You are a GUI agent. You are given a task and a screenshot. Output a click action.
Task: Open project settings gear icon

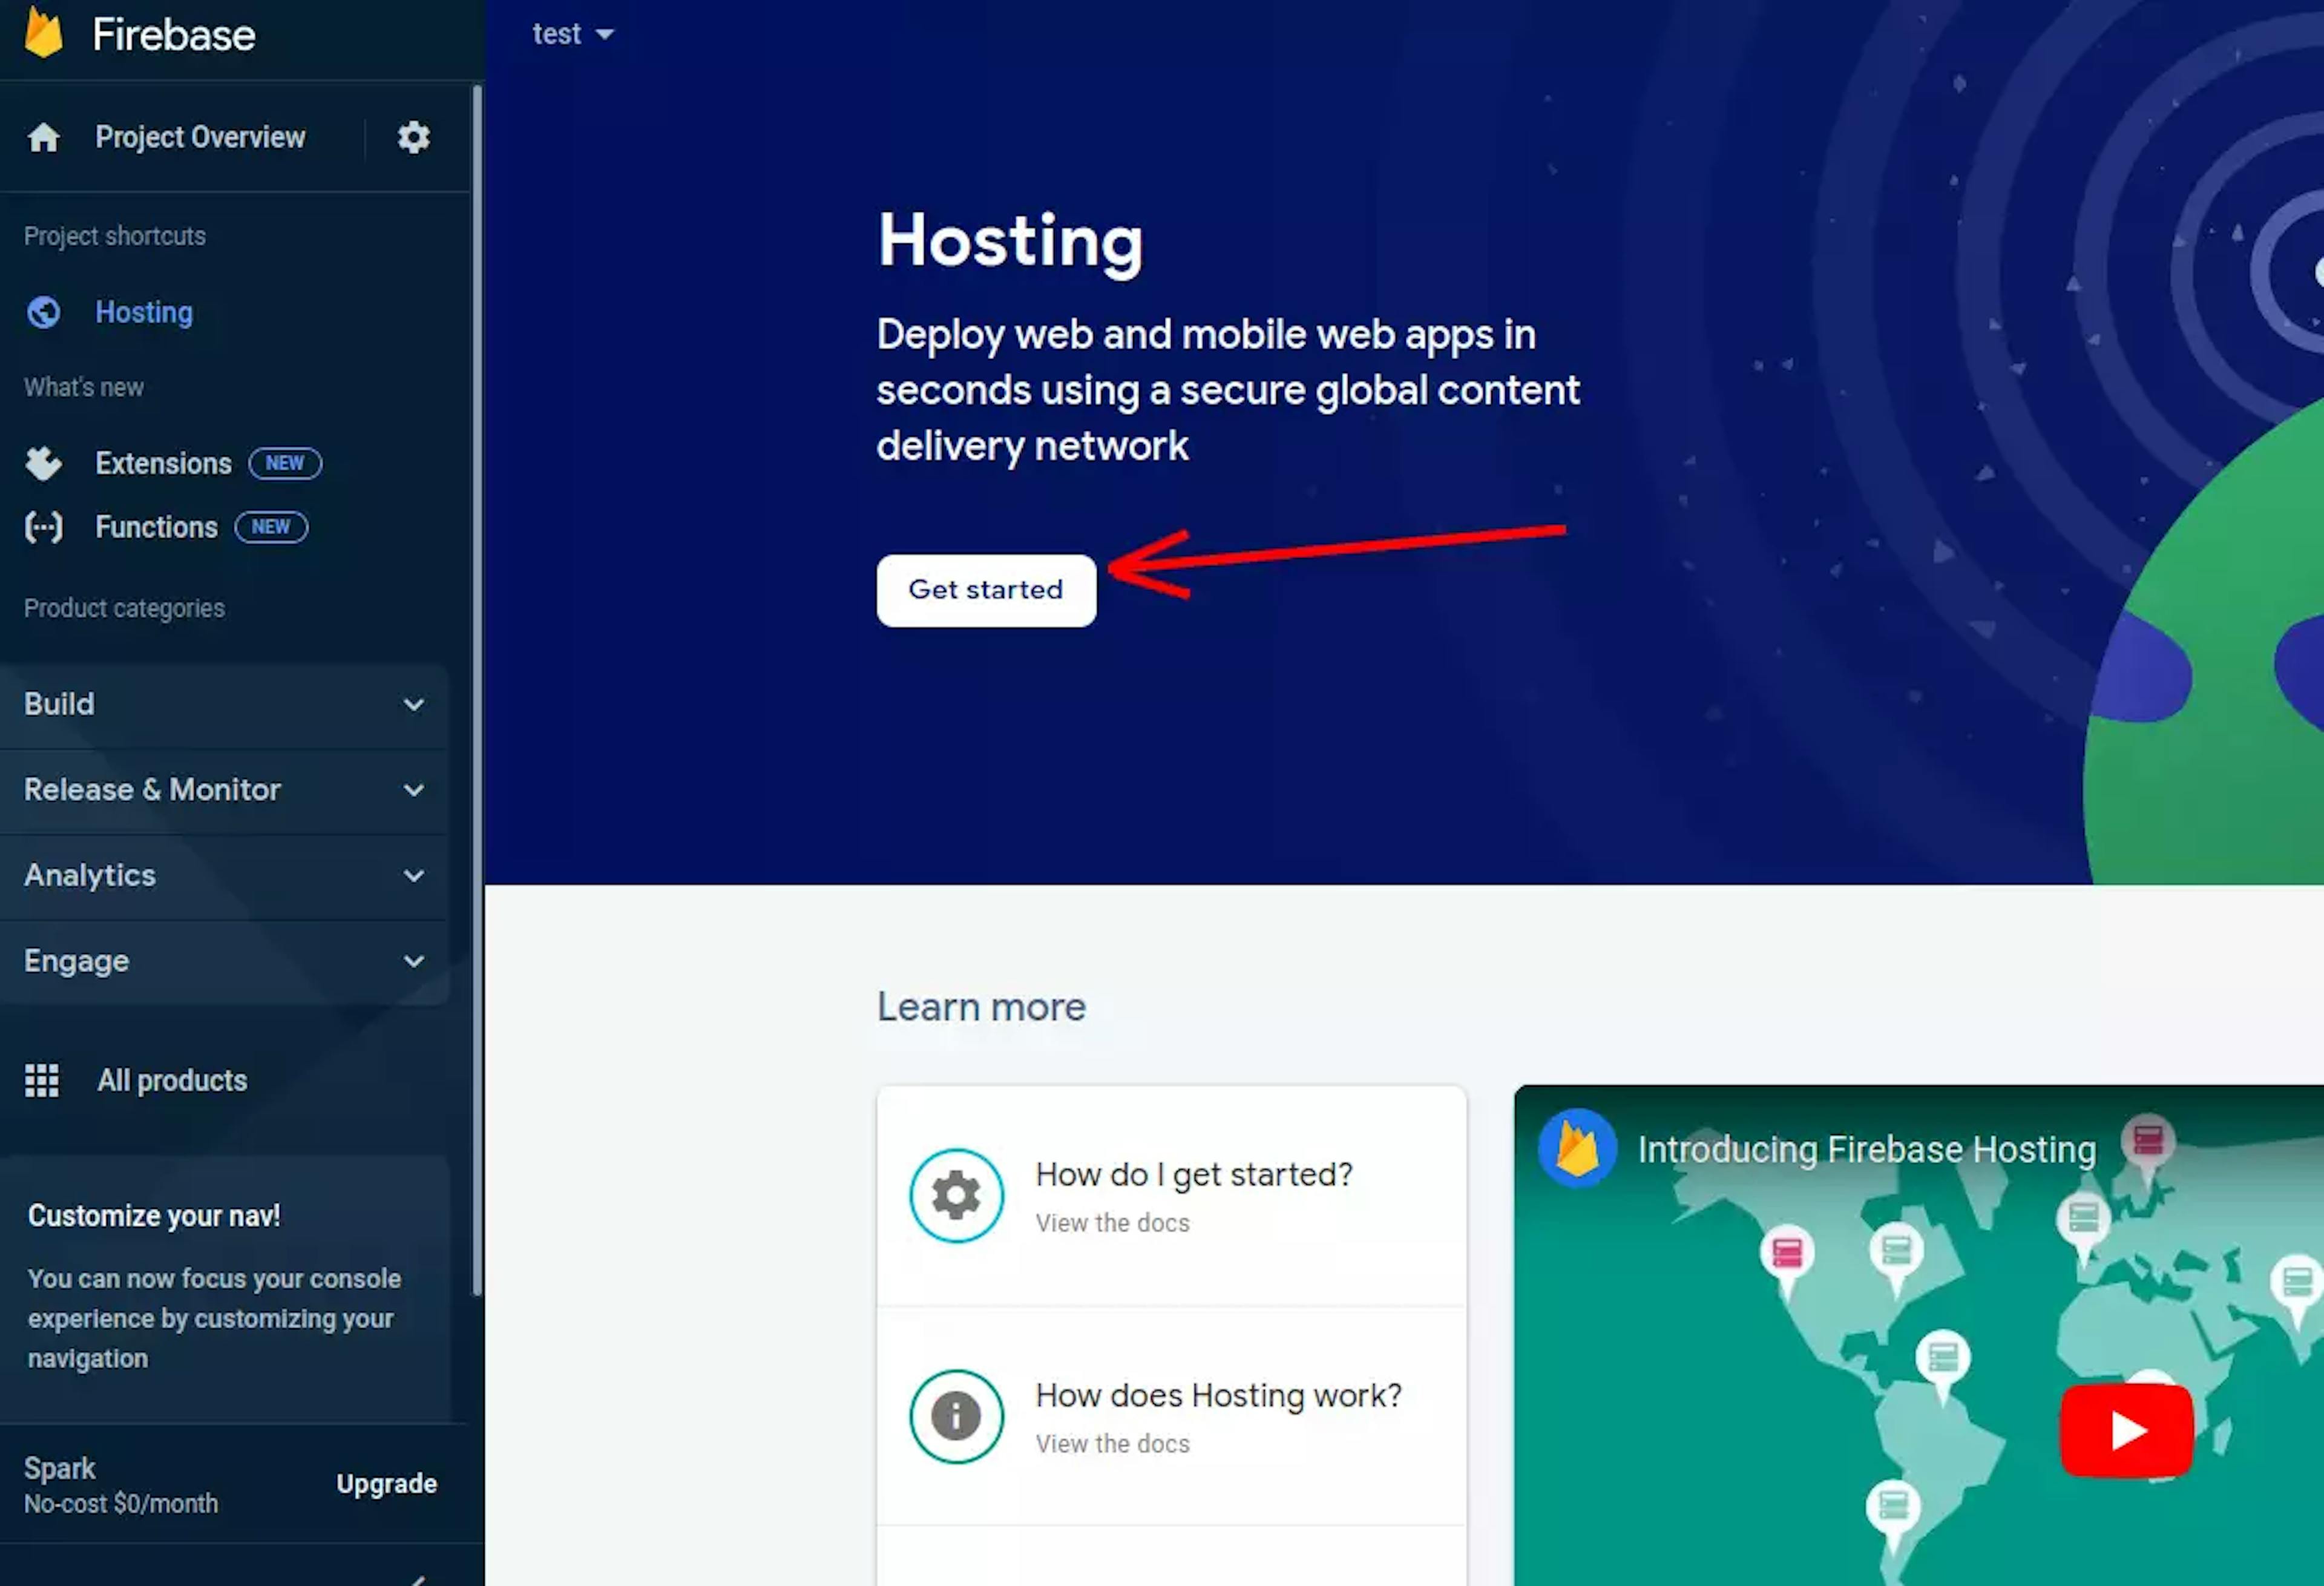(x=413, y=137)
